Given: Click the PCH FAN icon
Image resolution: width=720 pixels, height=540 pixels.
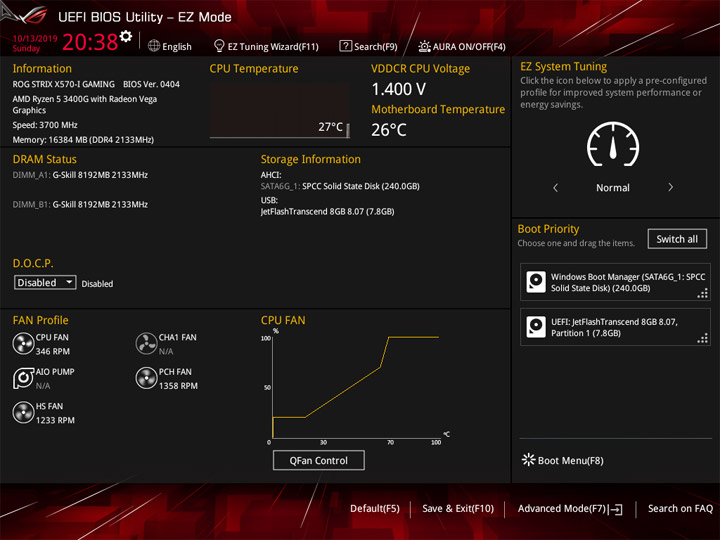Looking at the screenshot, I should [x=146, y=378].
